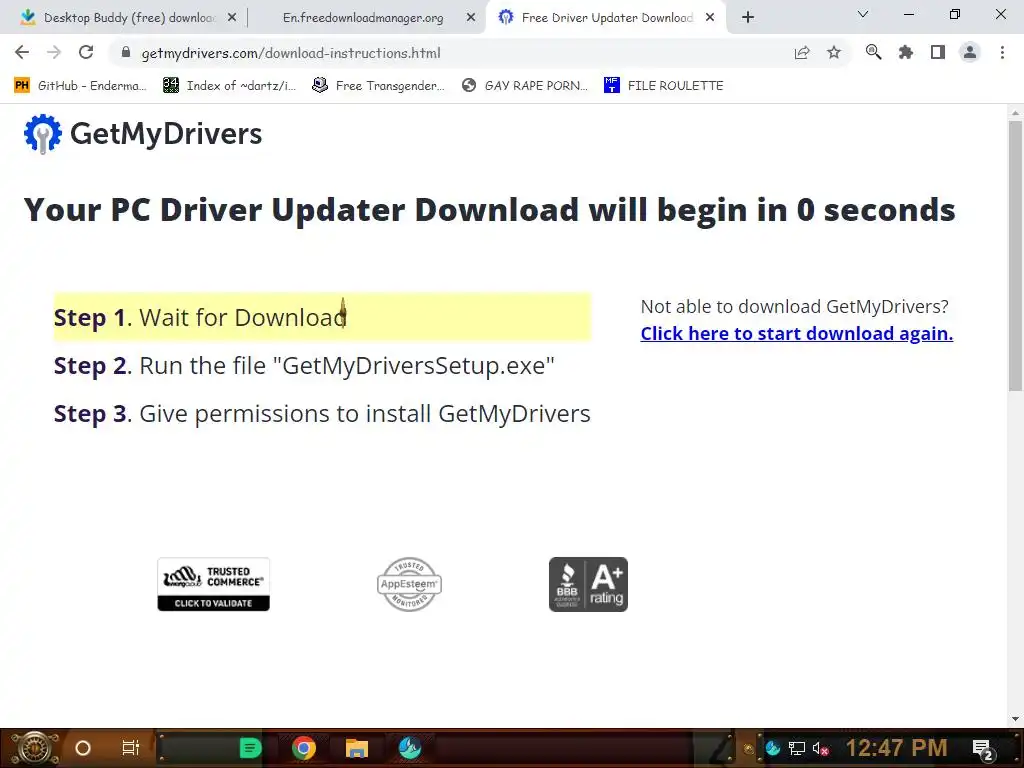Open the FILE ROULETTE bookmark
Viewport: 1024px width, 768px height.
pyautogui.click(x=664, y=86)
